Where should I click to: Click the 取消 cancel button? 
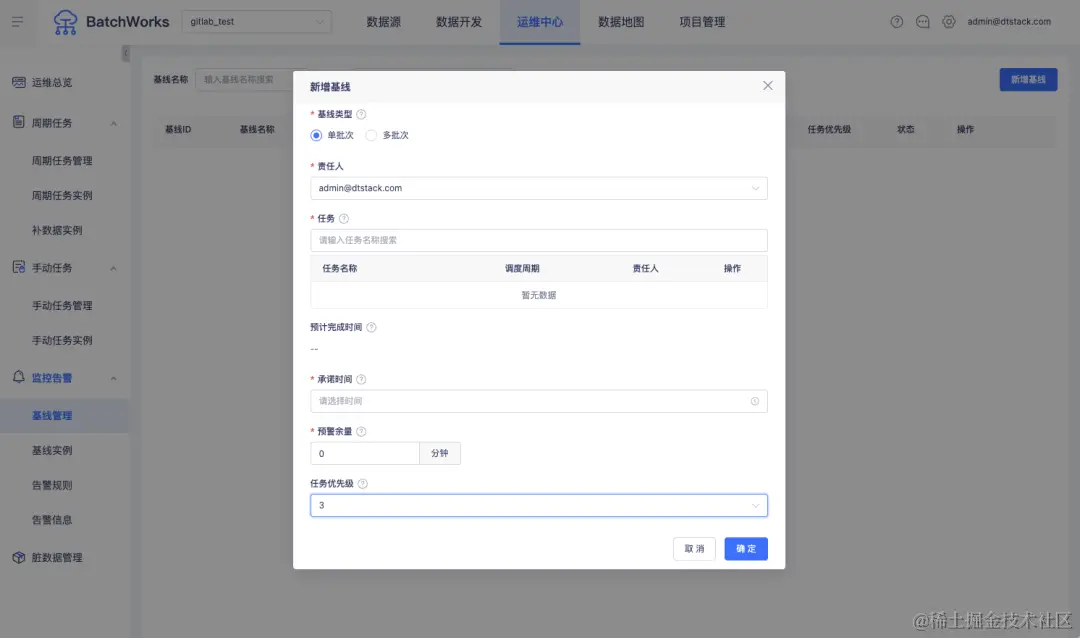click(x=694, y=549)
